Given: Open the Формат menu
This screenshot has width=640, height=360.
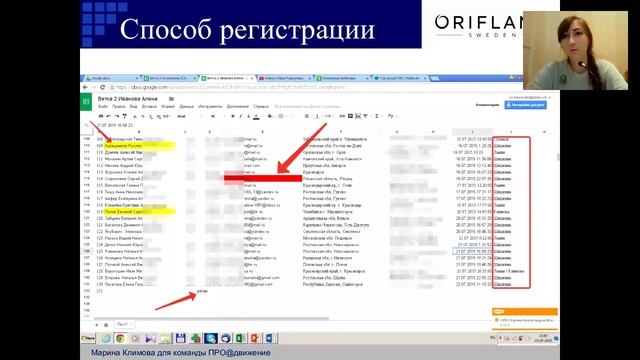Looking at the screenshot, I should click(x=168, y=107).
